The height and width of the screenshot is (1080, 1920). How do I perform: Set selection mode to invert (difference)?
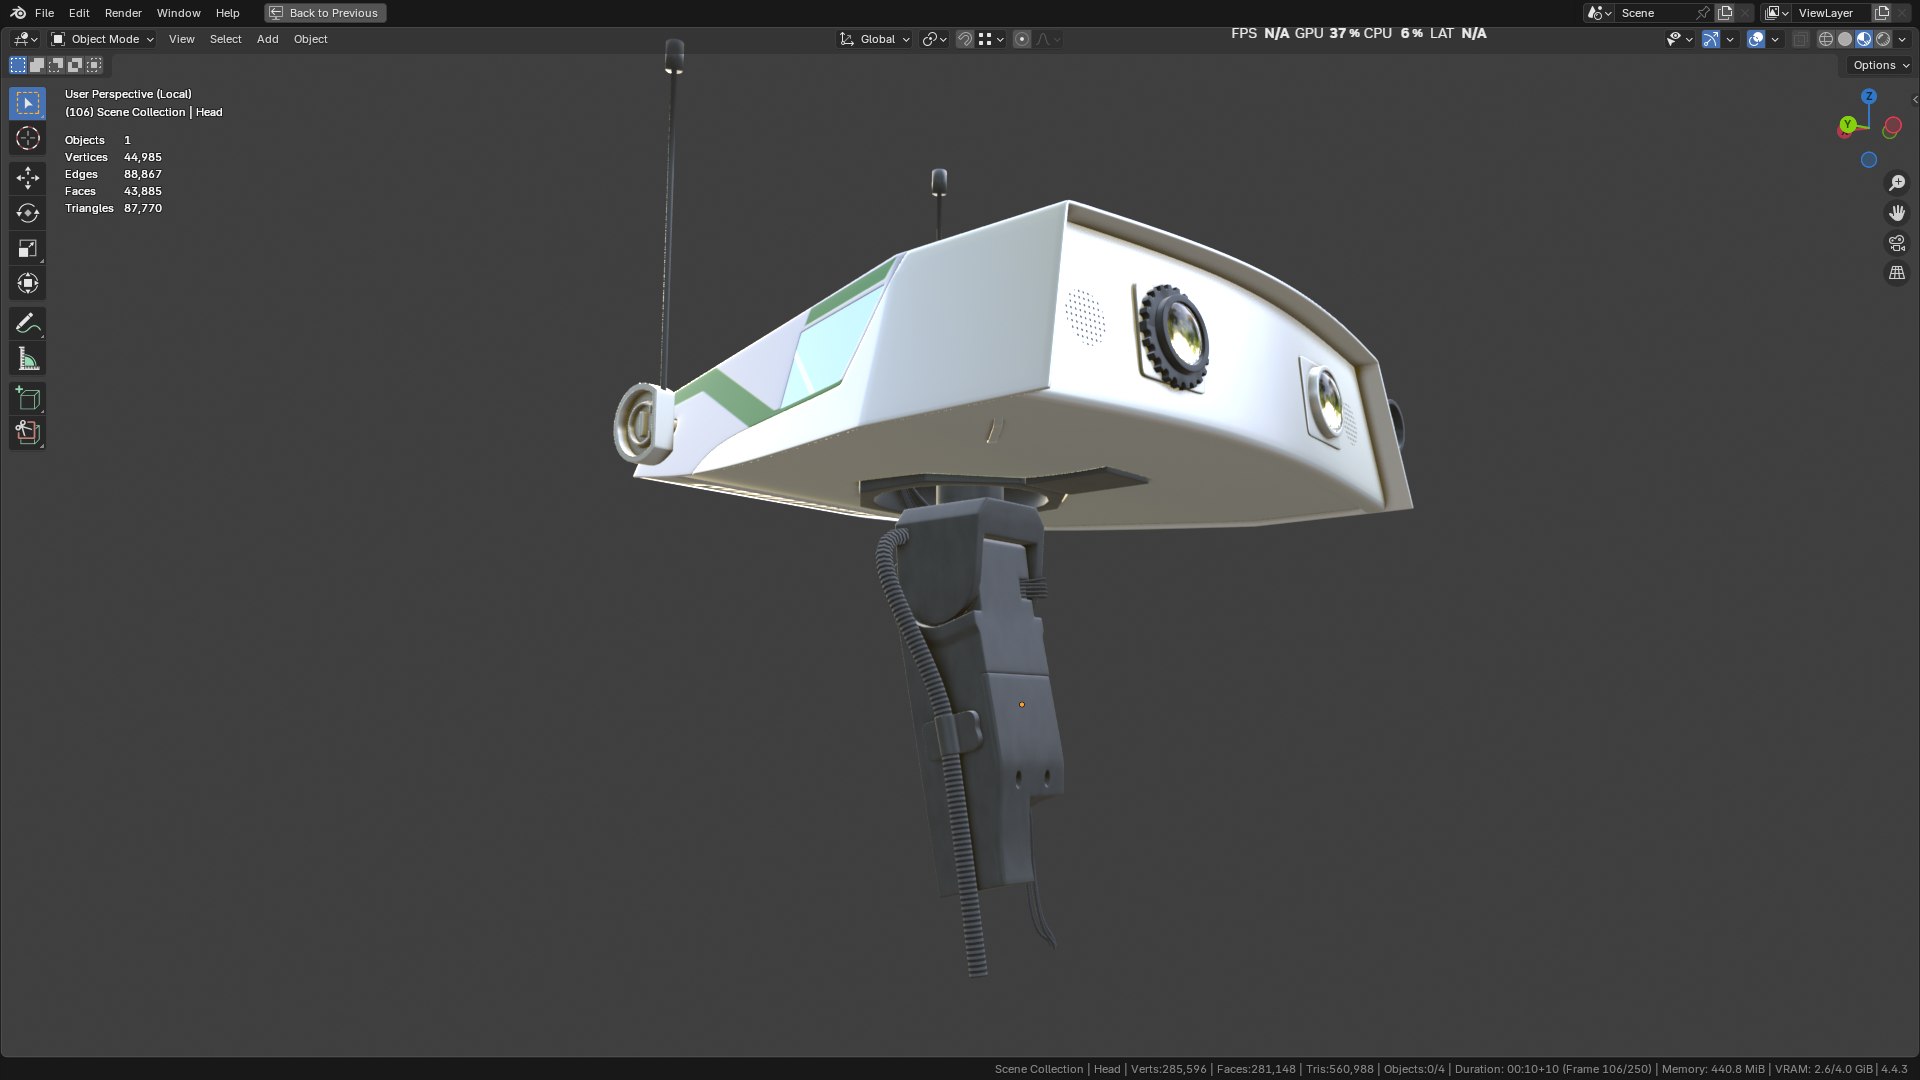pyautogui.click(x=75, y=65)
